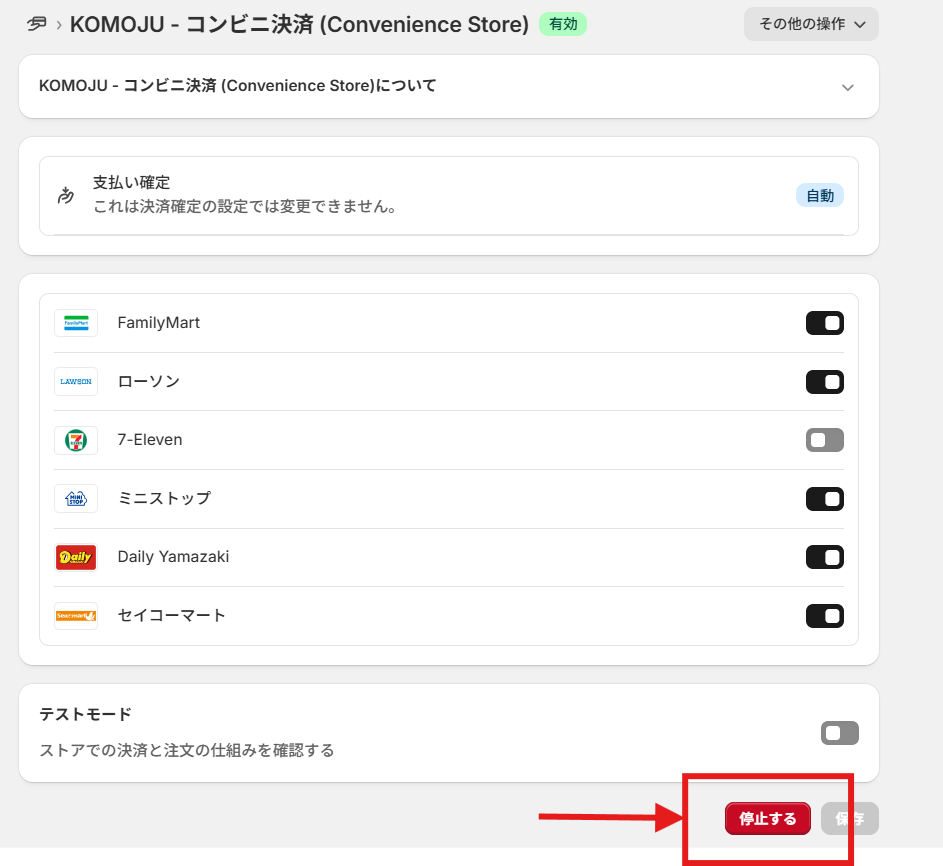Click the Lawson logo icon
The width and height of the screenshot is (943, 866).
76,382
